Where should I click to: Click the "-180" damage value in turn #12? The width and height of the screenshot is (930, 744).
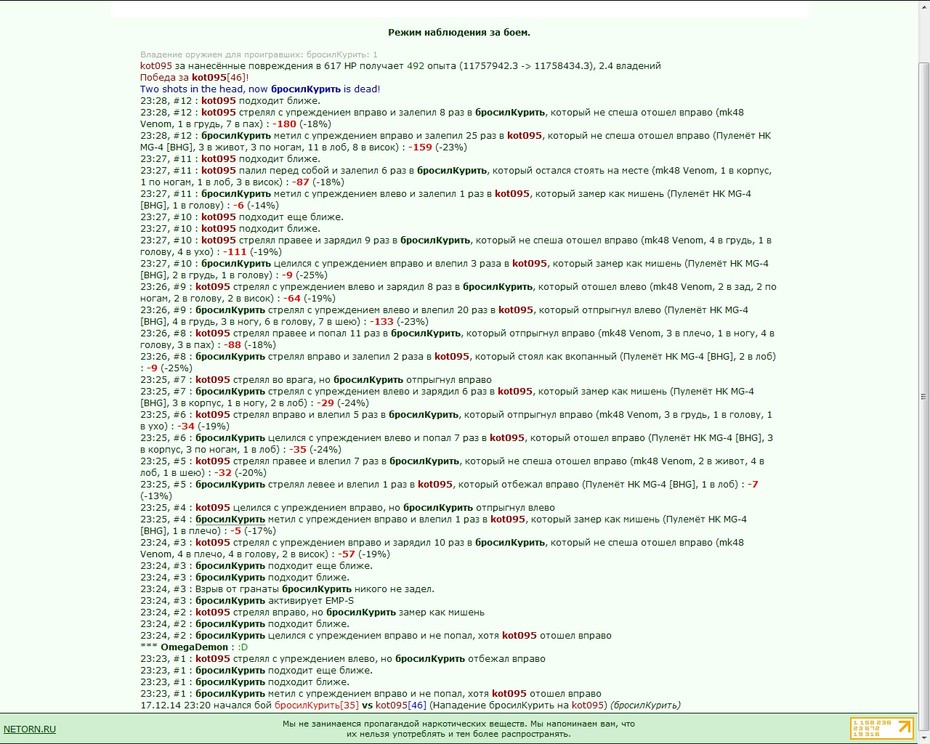285,124
